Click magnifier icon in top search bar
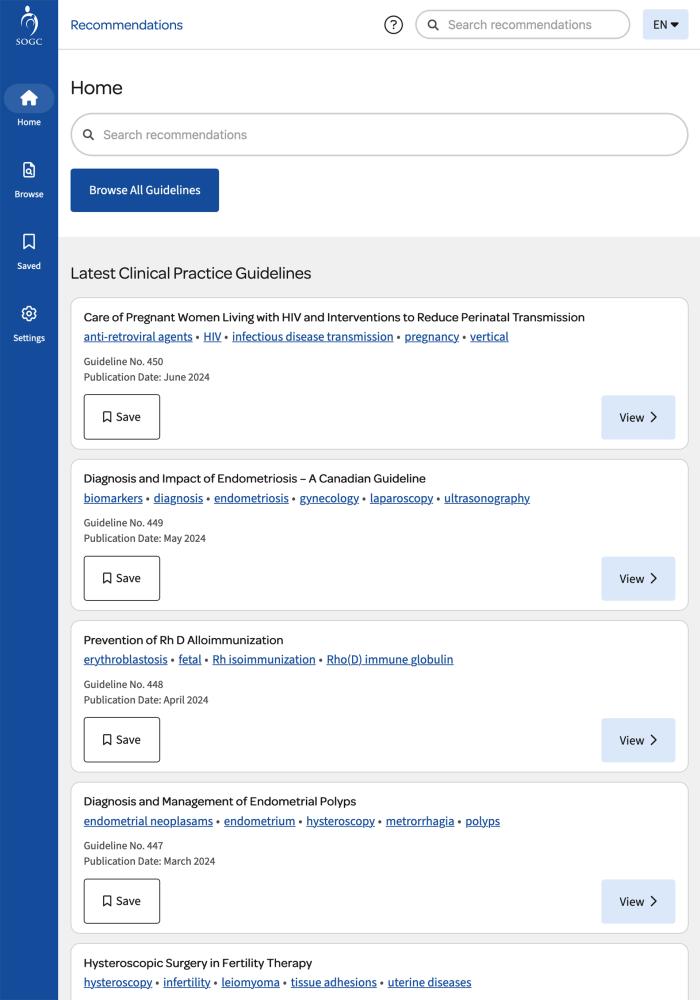 point(433,25)
